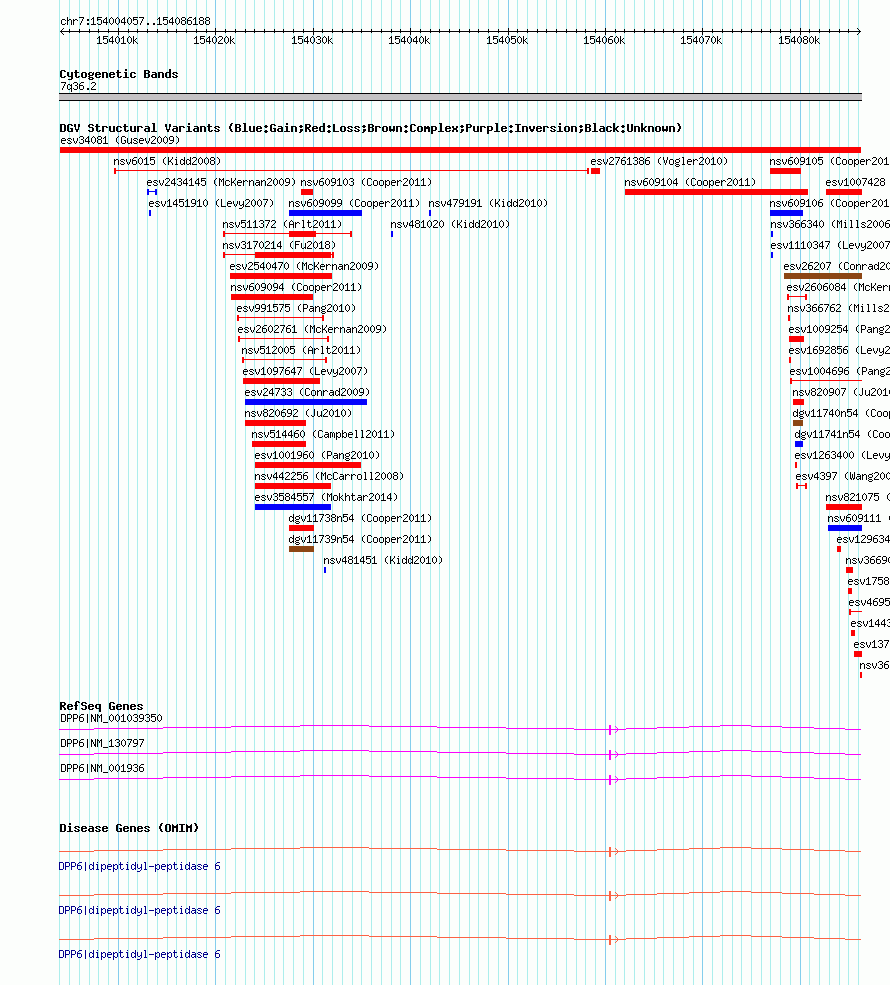Click esv1007428 variant label

pyautogui.click(x=855, y=182)
